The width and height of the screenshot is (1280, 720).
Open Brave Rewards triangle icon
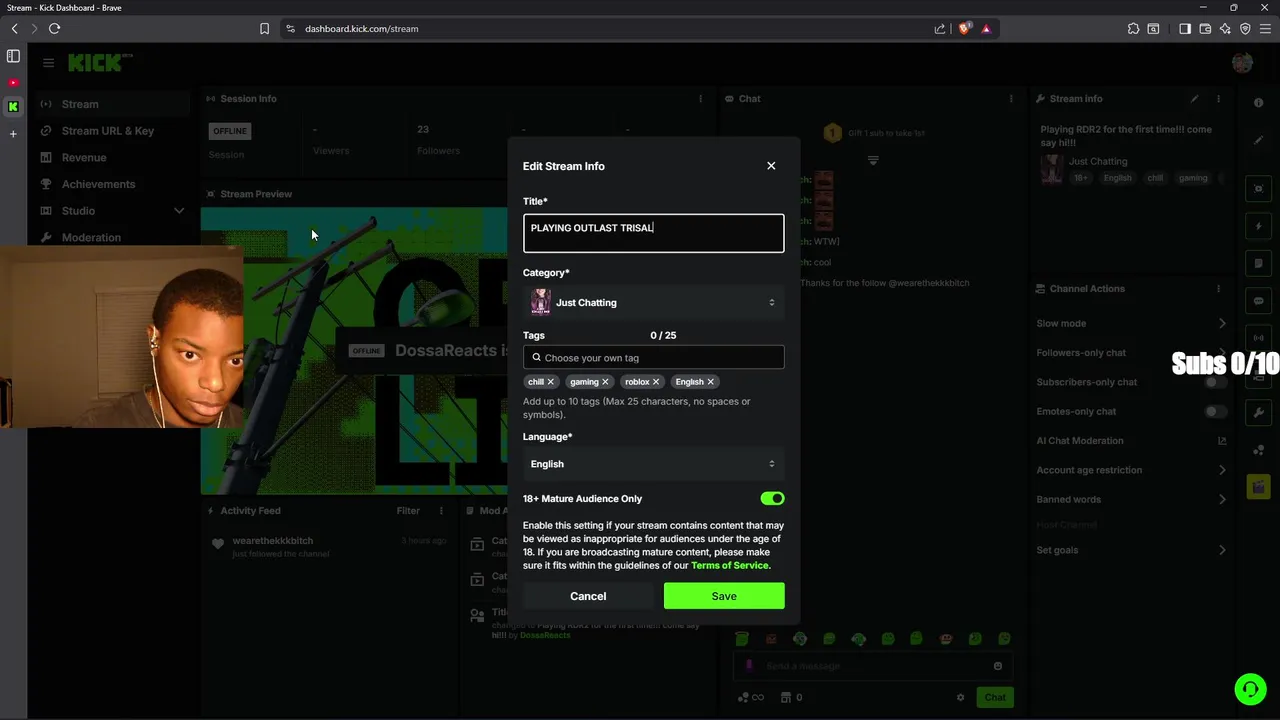pos(986,29)
